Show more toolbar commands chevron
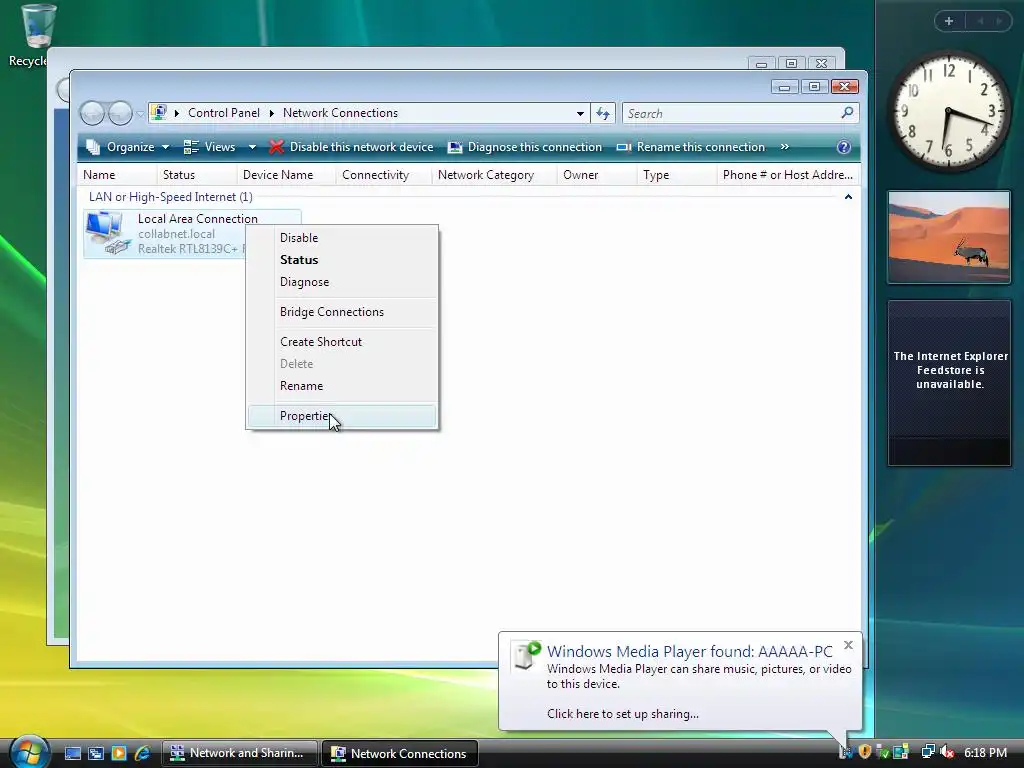The height and width of the screenshot is (768, 1024). 784,147
